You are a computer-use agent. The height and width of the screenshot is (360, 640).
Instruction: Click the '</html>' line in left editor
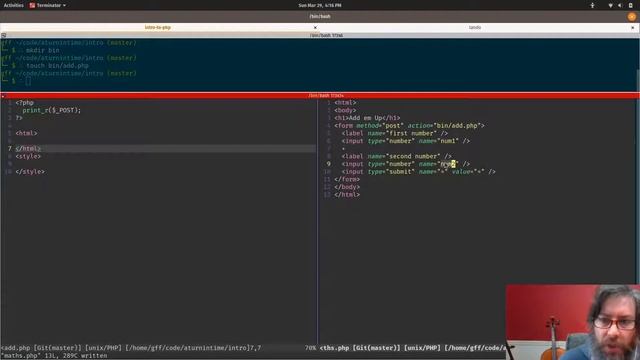click(28, 149)
